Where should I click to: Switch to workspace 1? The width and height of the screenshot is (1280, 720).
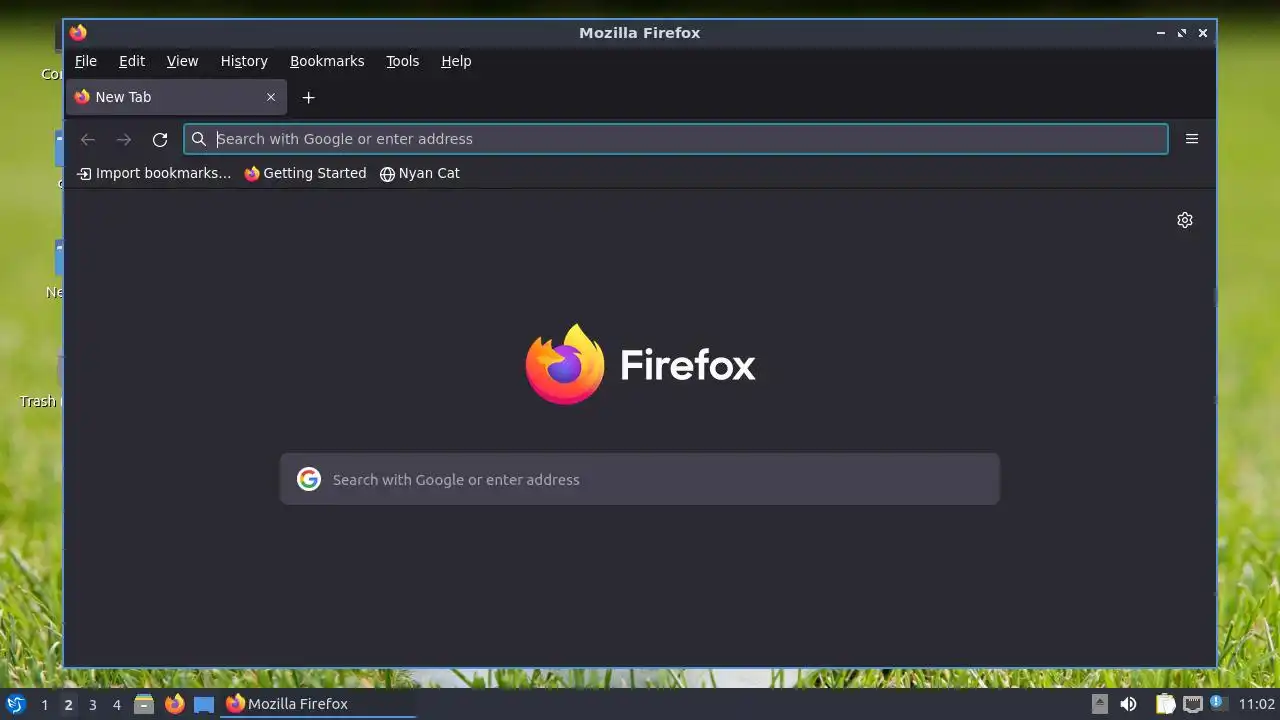pos(44,704)
